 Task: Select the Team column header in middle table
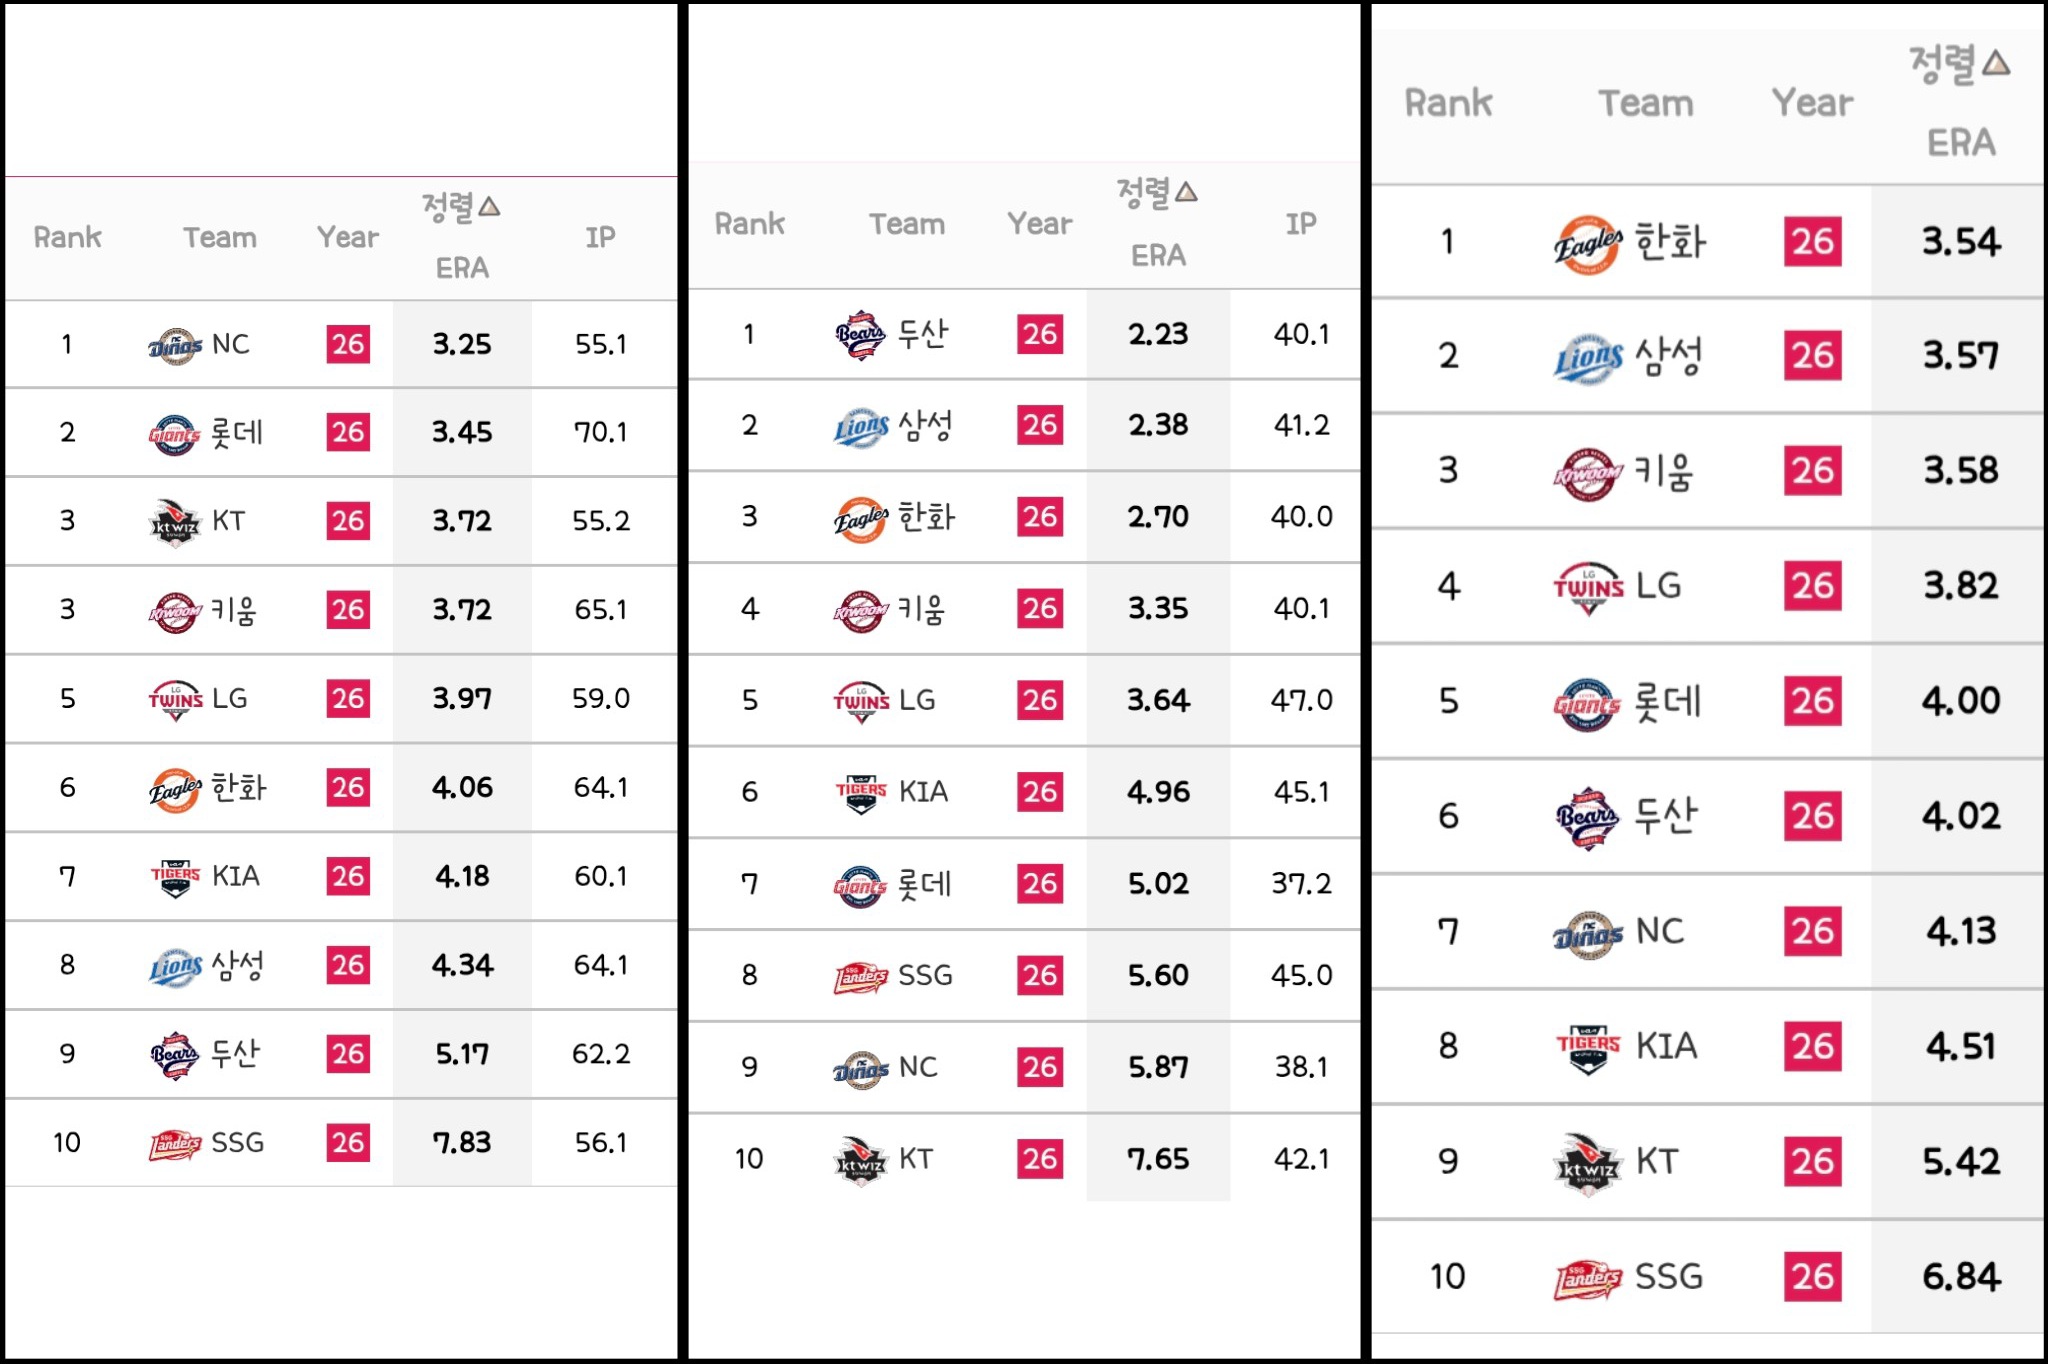pos(907,224)
